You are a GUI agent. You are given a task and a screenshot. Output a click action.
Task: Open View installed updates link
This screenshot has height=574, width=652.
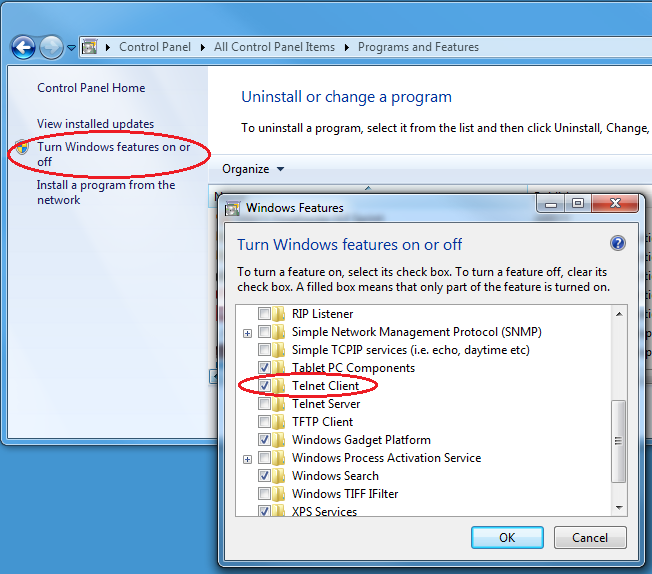click(x=95, y=124)
